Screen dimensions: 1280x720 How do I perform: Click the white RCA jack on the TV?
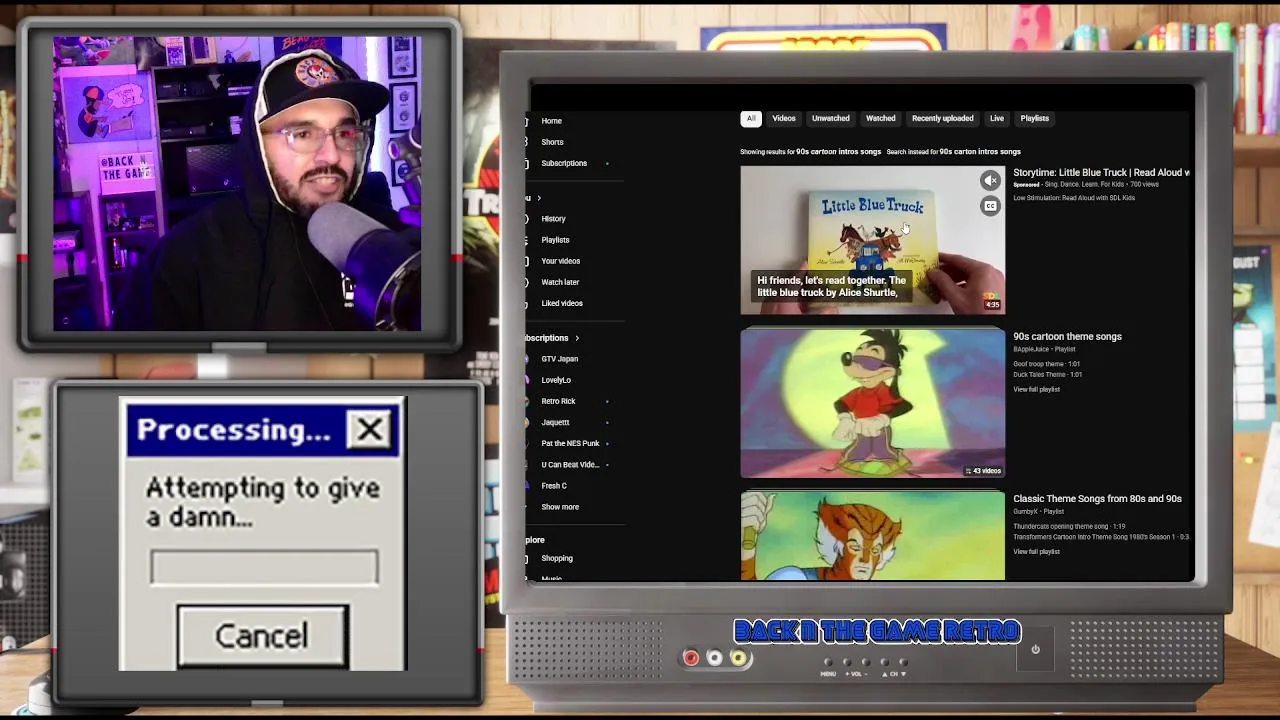click(714, 658)
